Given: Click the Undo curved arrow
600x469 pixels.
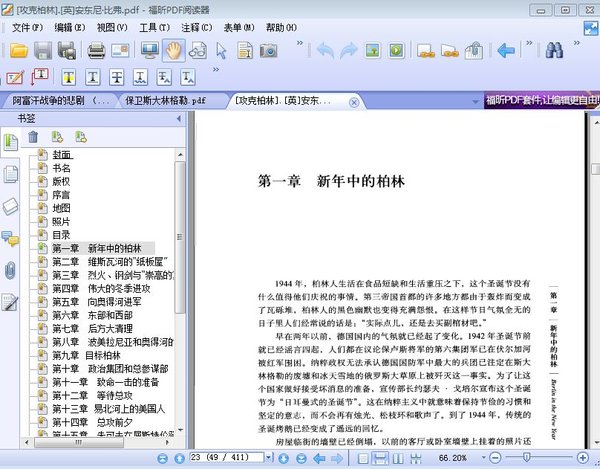Looking at the screenshot, I should point(325,50).
